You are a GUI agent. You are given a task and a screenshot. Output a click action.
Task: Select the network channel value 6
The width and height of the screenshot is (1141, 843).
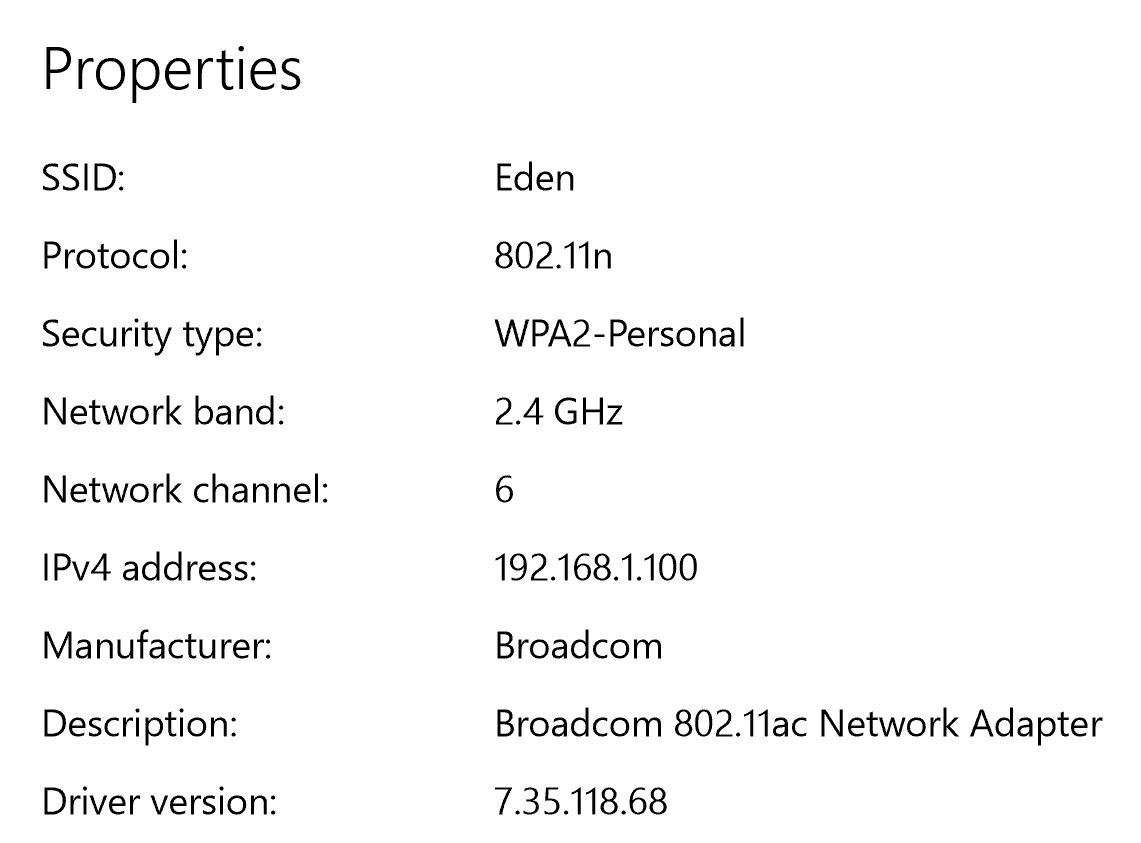[504, 490]
